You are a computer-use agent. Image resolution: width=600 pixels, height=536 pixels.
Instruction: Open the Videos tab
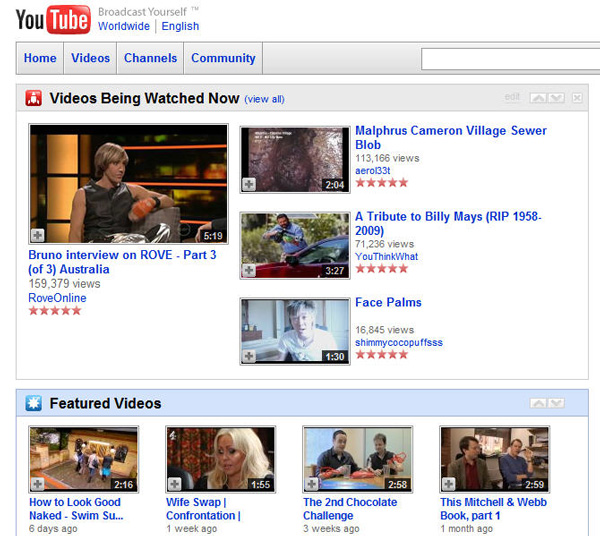(90, 58)
